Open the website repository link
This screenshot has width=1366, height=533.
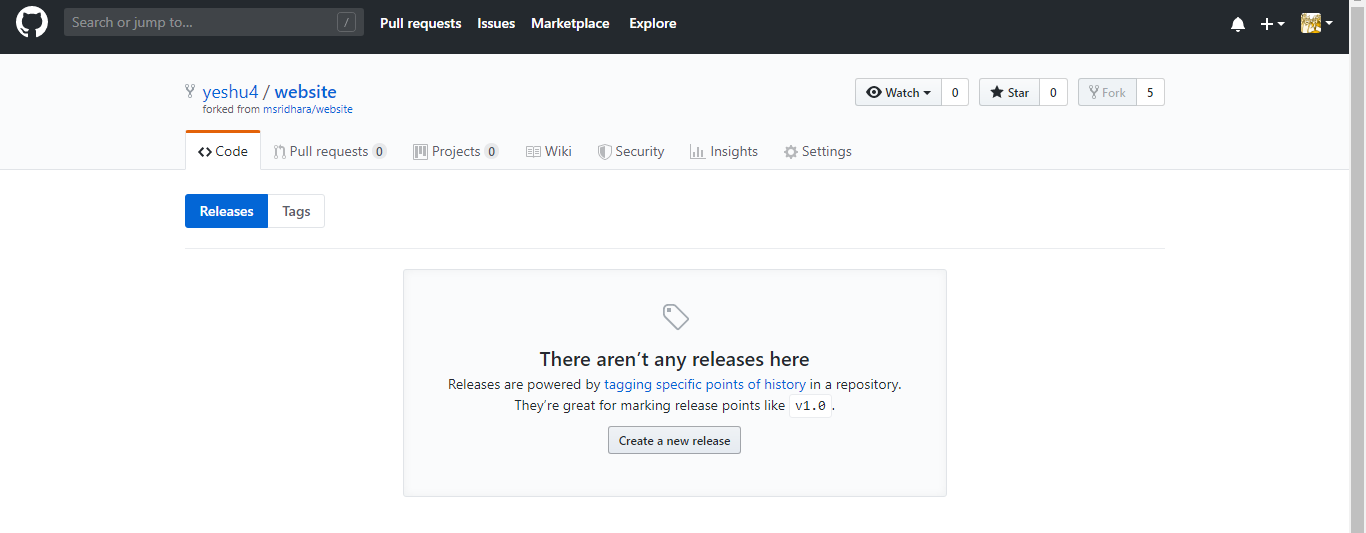click(x=306, y=92)
